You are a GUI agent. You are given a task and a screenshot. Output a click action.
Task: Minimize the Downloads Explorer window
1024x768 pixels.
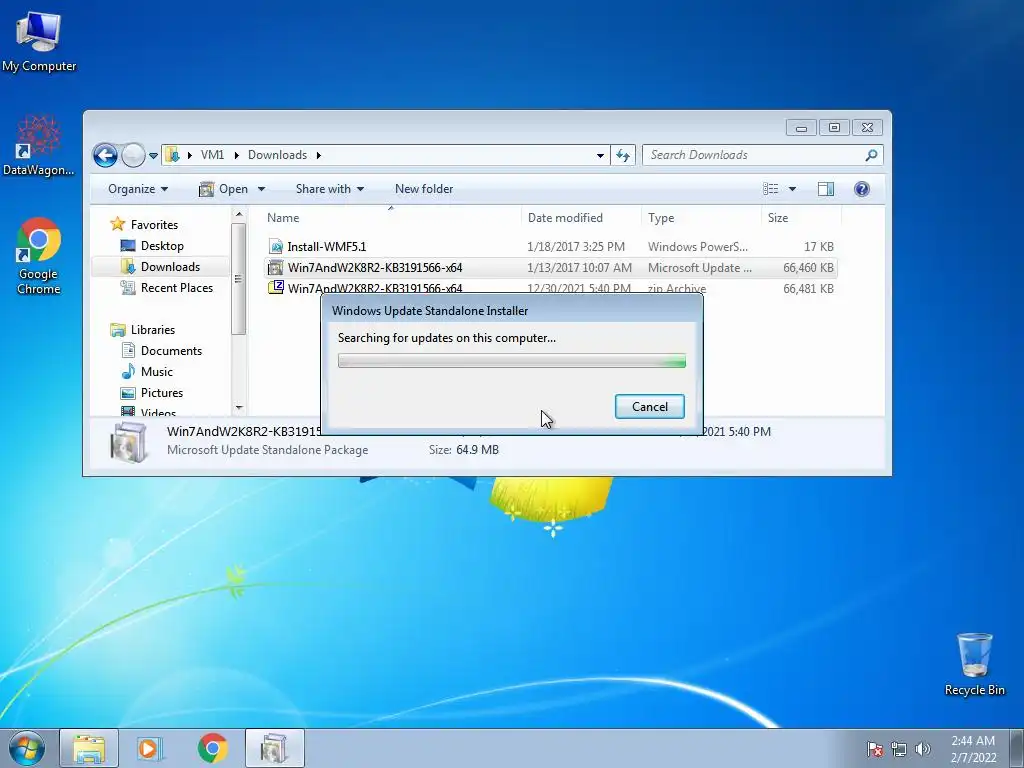[x=801, y=128]
